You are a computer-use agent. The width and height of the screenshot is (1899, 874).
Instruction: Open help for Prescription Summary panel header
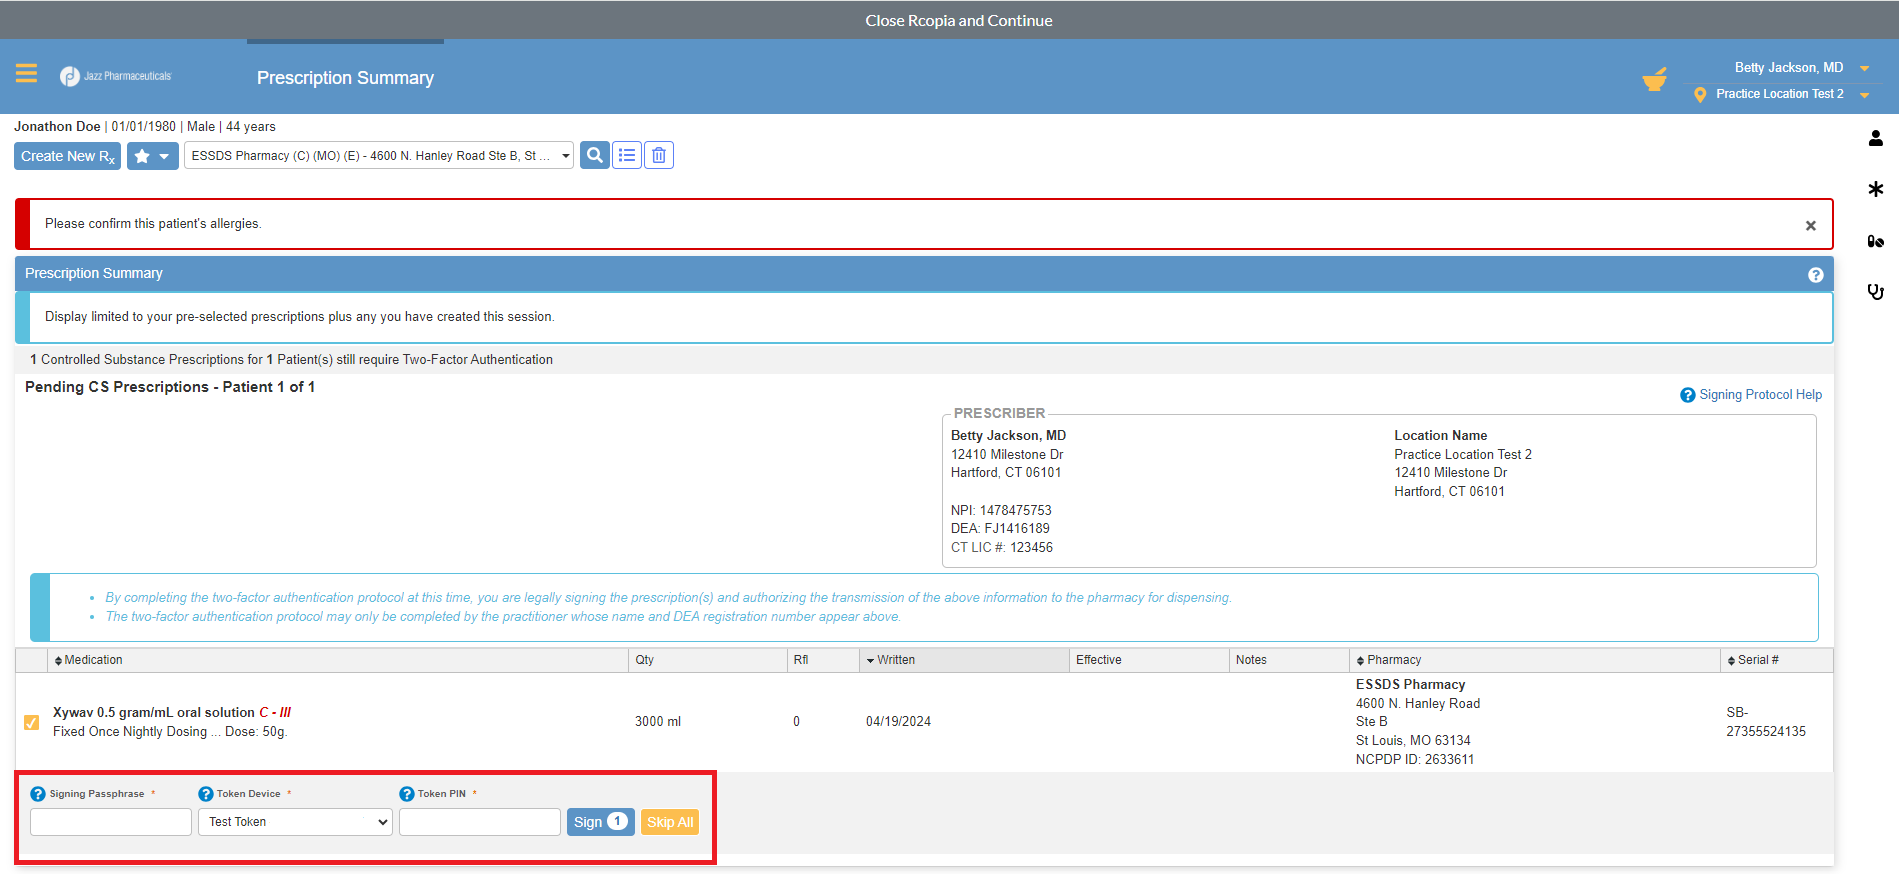(x=1816, y=275)
